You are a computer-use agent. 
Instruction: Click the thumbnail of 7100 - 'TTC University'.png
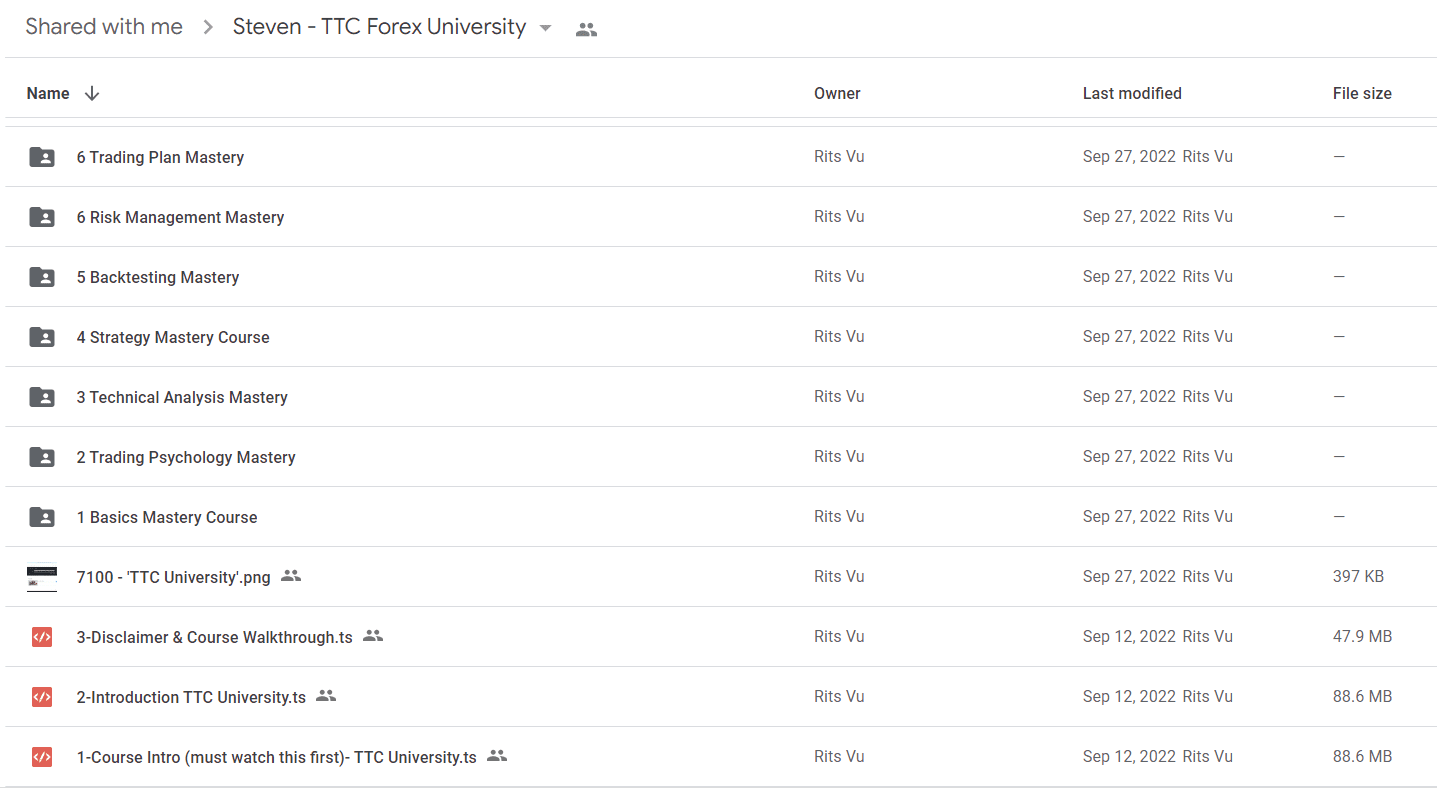42,577
